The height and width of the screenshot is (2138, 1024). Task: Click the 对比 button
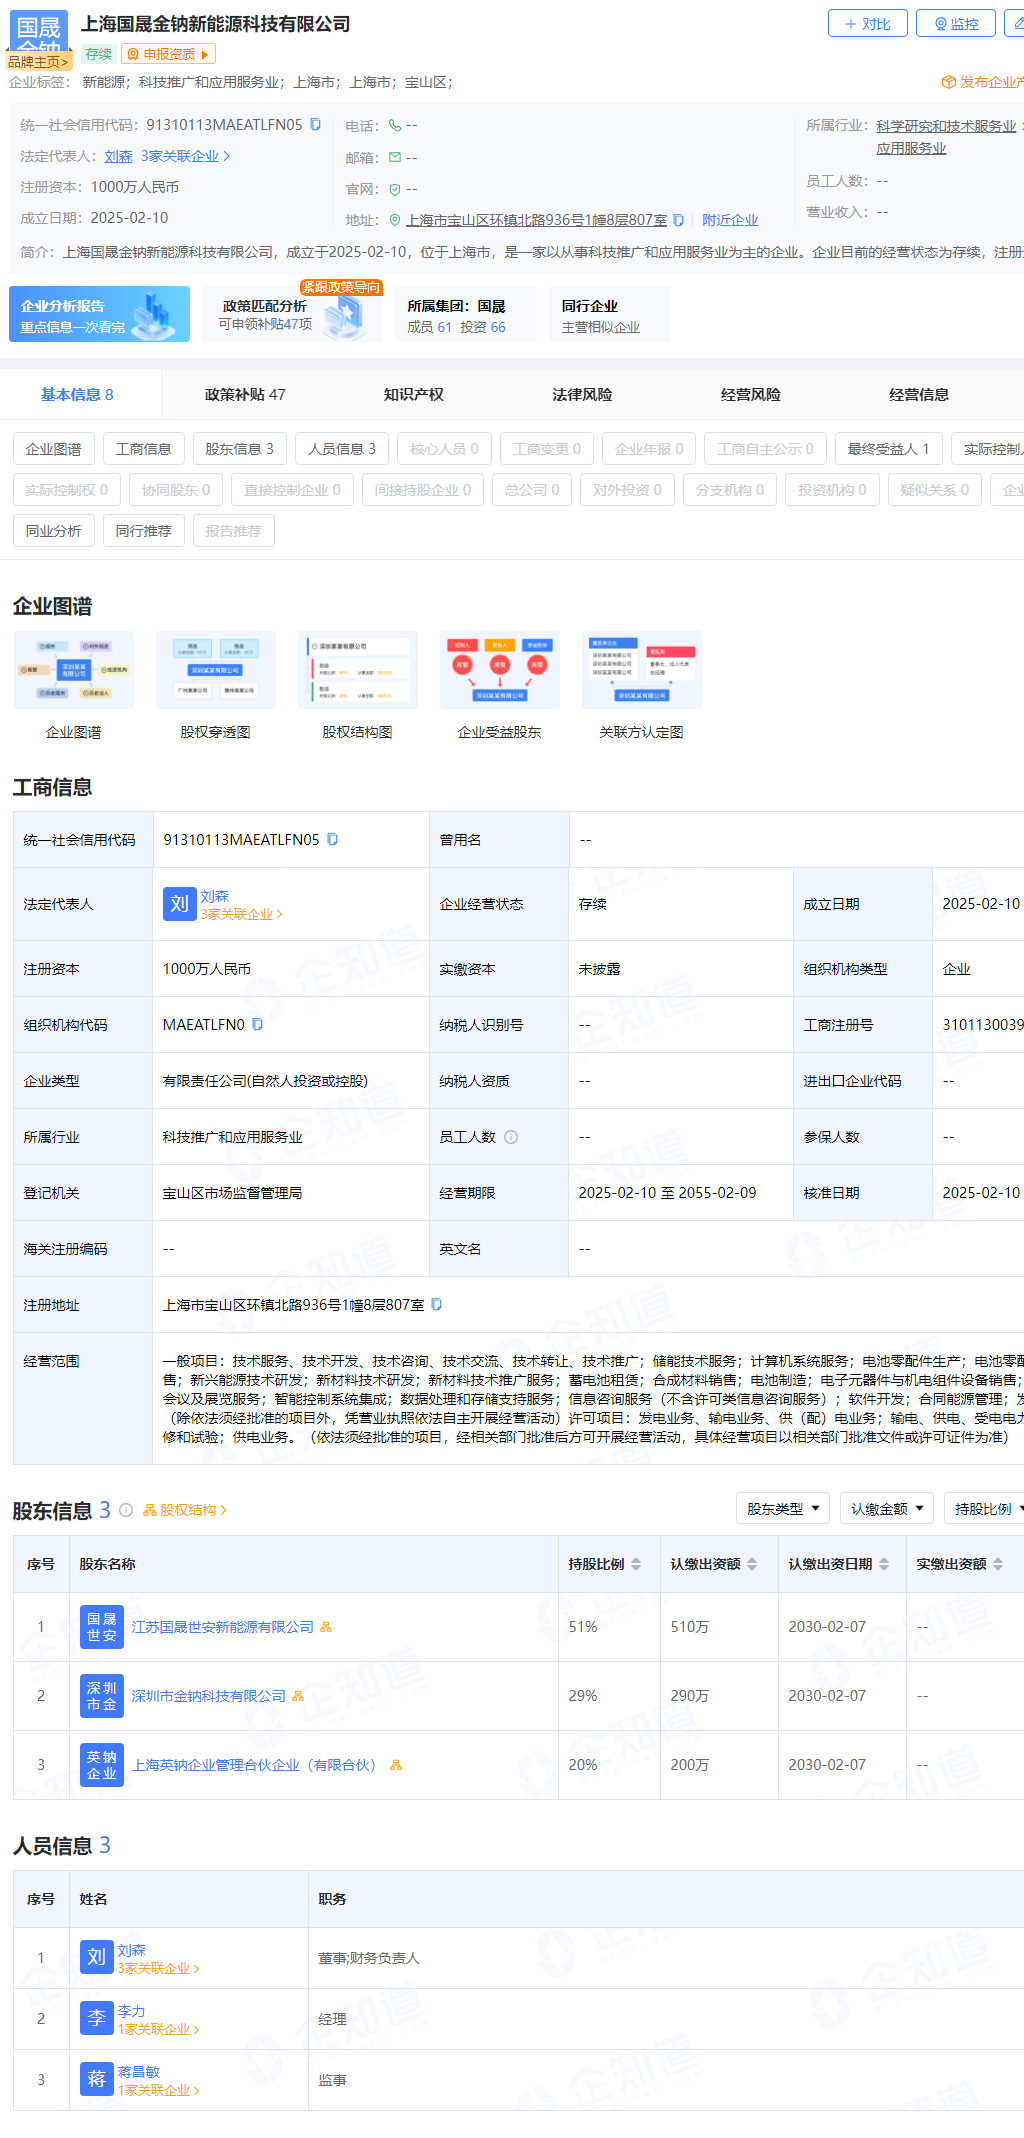click(868, 23)
